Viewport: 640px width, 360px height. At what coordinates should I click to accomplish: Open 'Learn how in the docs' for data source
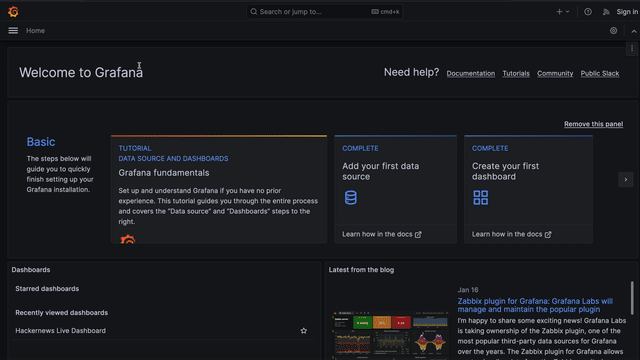pos(382,234)
